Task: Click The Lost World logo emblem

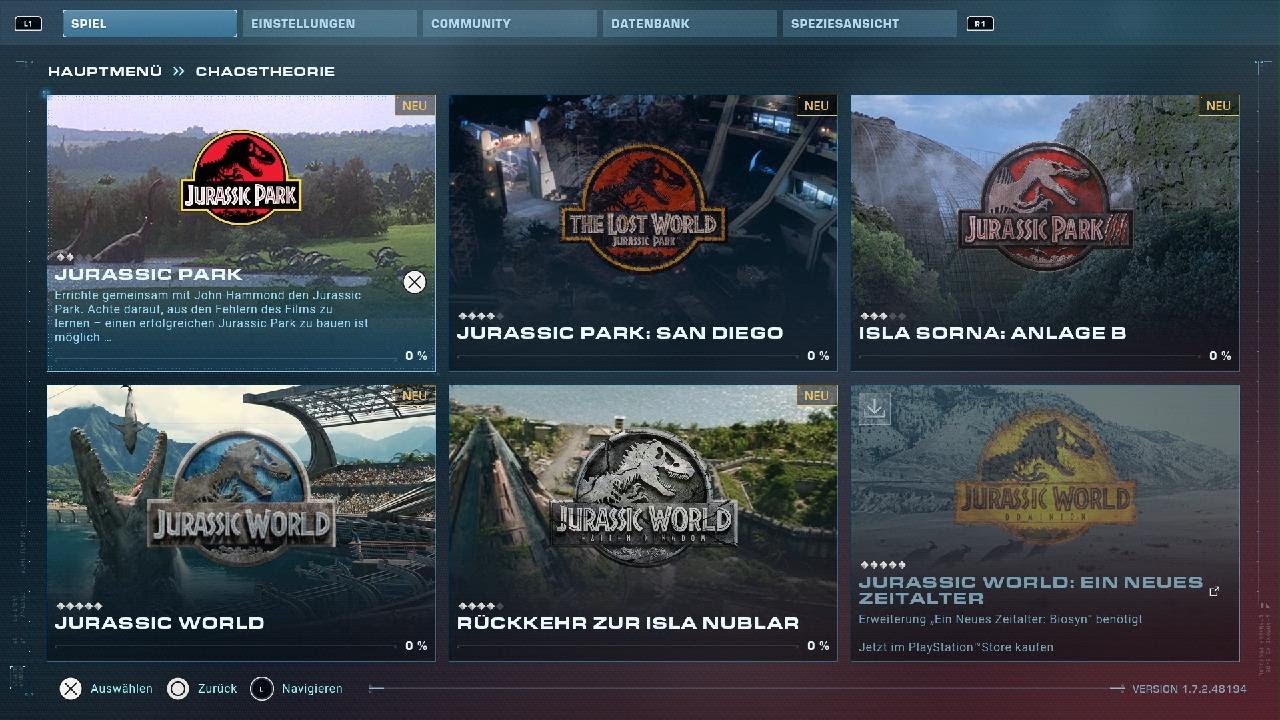Action: point(642,208)
